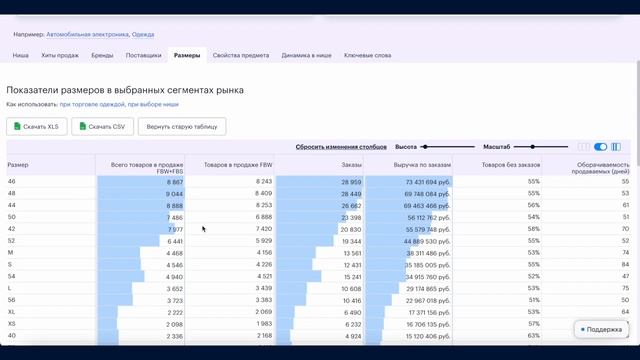Click total goods value 4 940
This screenshot has width=640, height=360.
pyautogui.click(x=175, y=277)
